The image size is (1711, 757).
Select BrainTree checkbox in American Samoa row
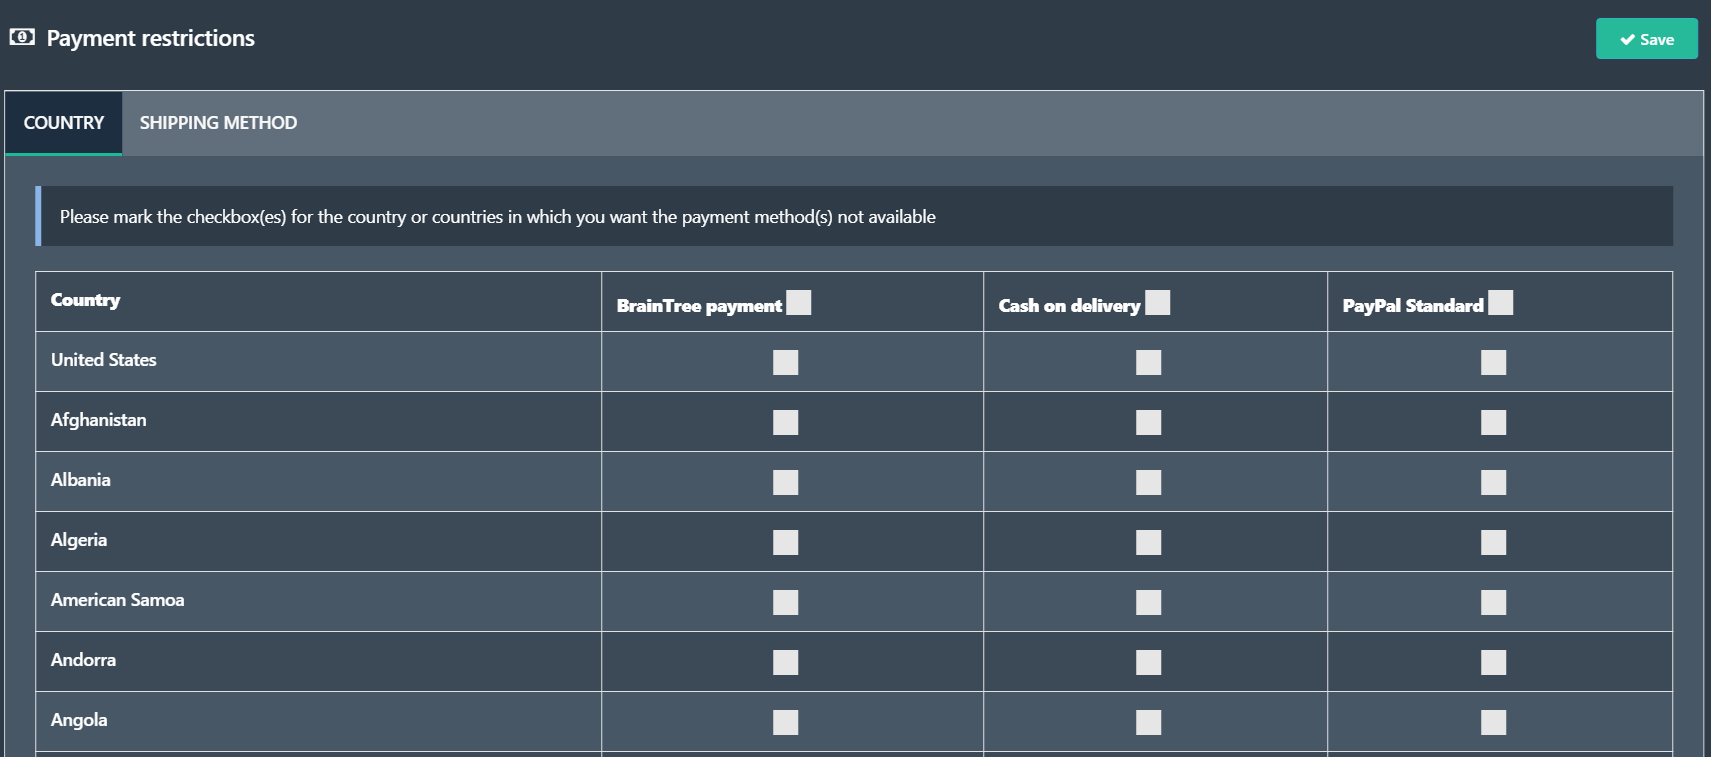click(x=786, y=602)
